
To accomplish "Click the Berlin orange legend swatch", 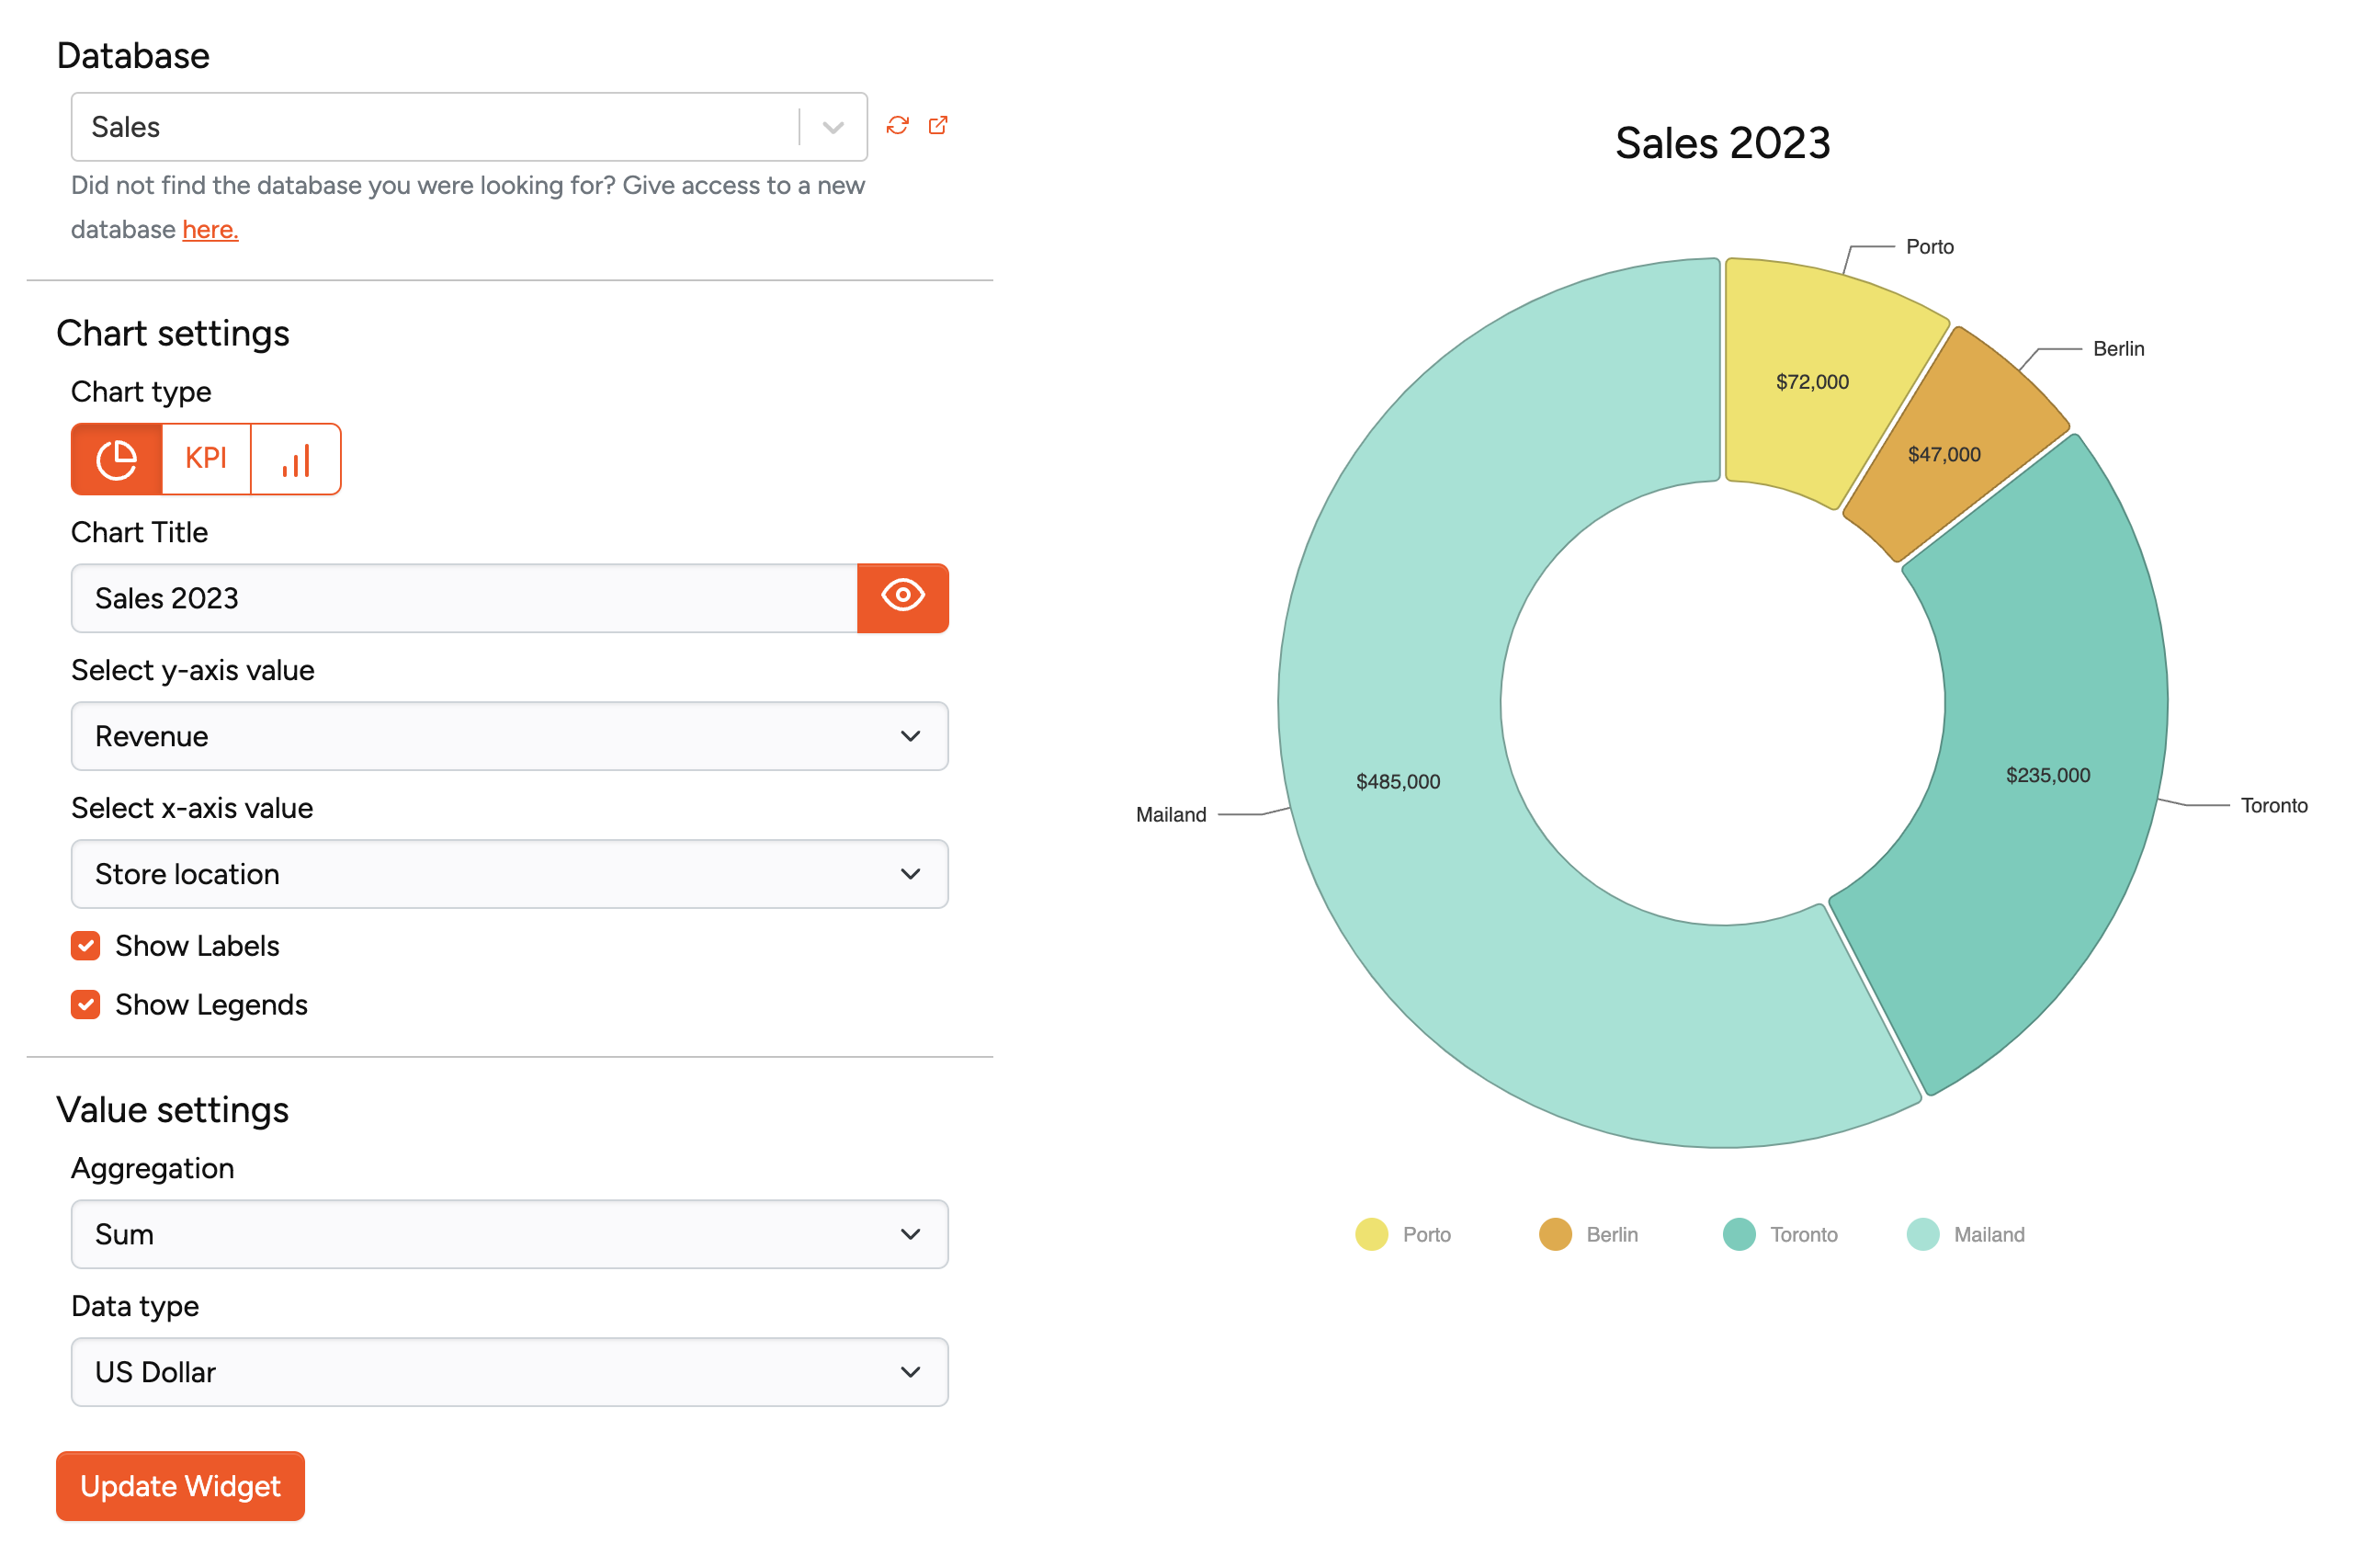I will click(1555, 1234).
